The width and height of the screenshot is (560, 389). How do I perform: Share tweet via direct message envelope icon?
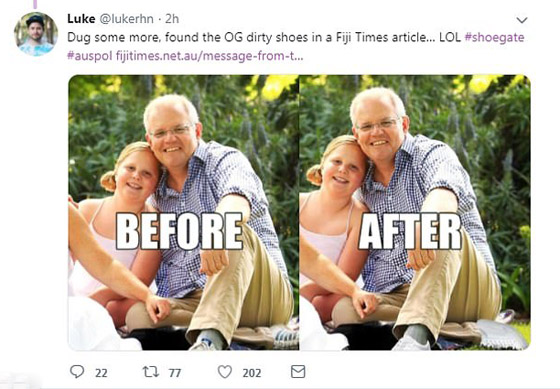tap(298, 371)
